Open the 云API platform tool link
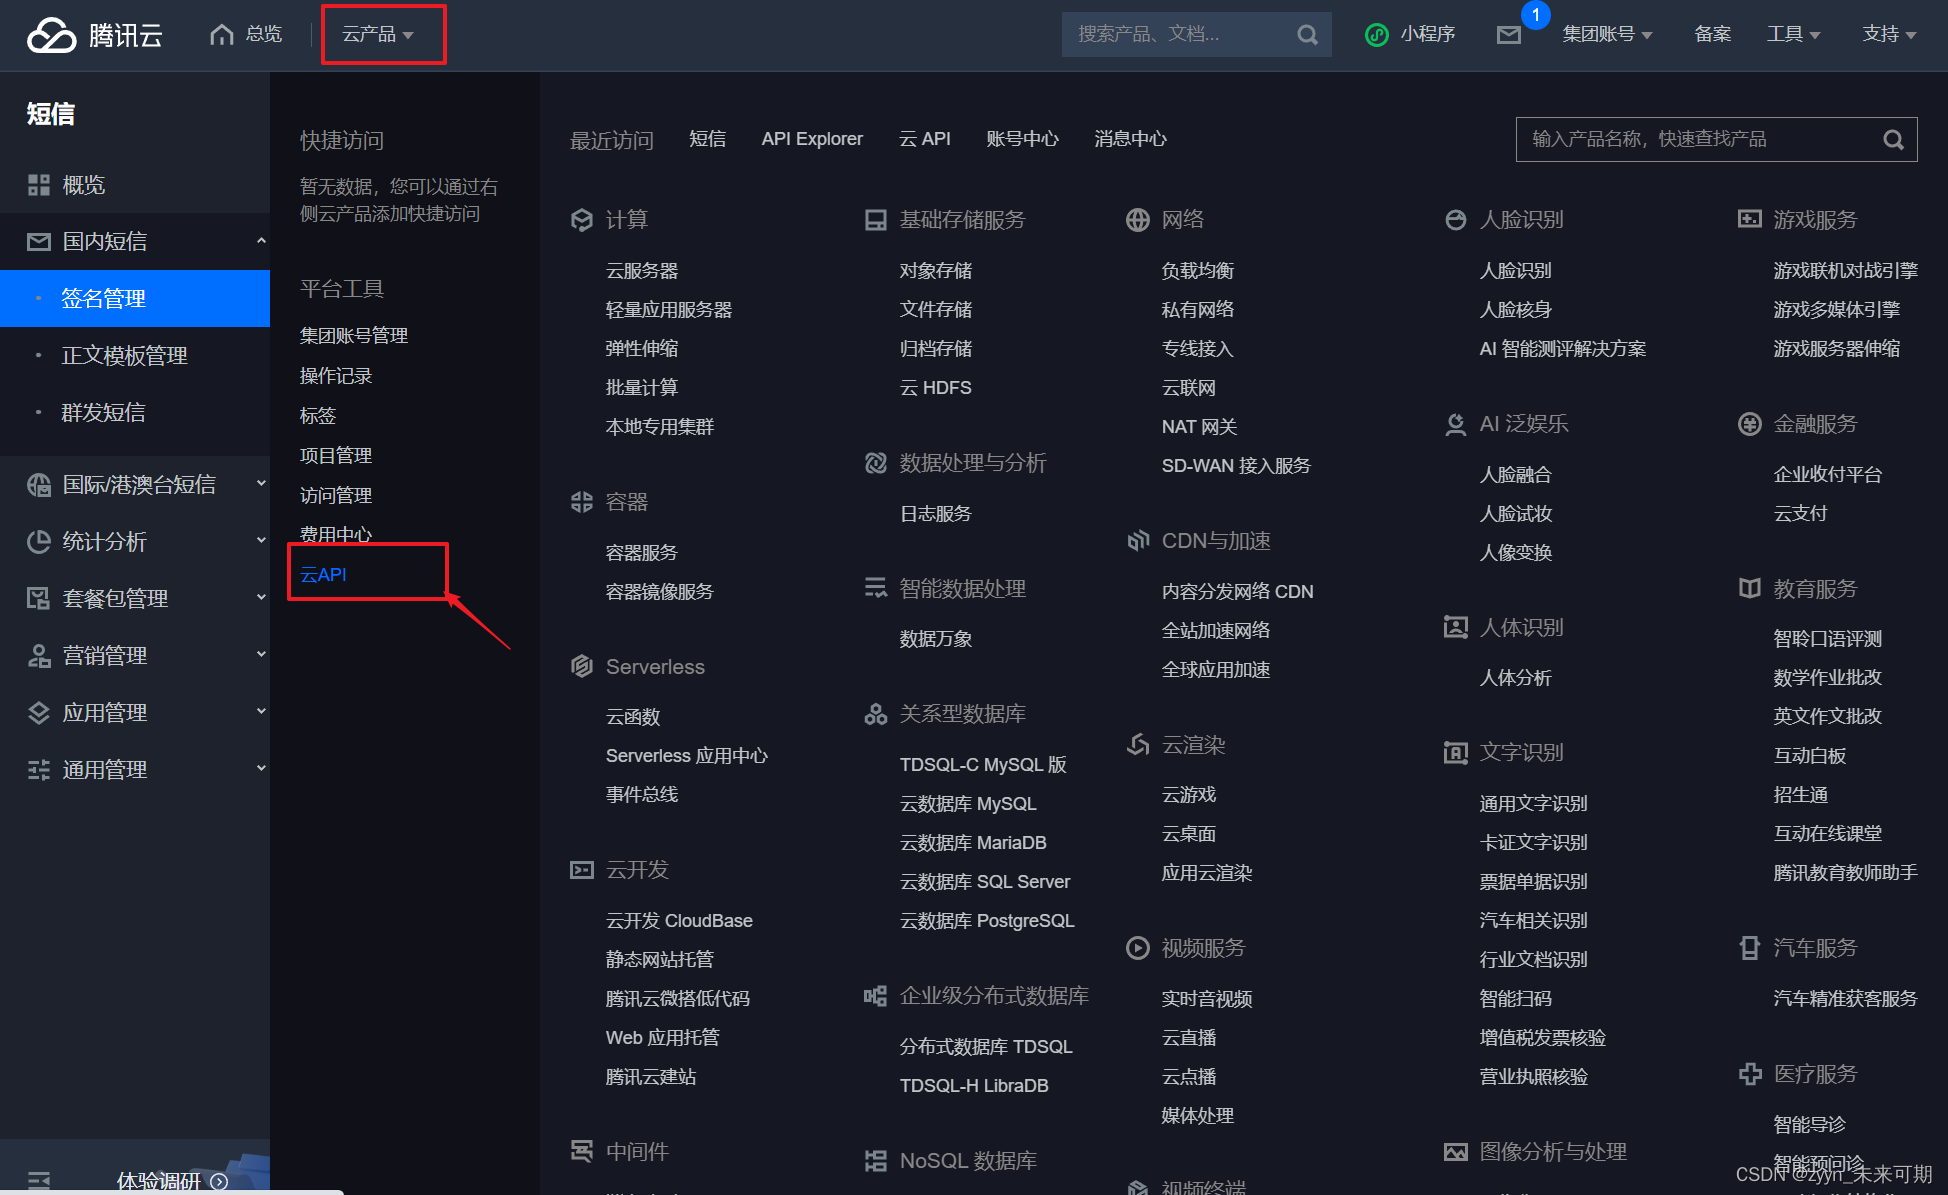This screenshot has width=1948, height=1195. pyautogui.click(x=323, y=575)
